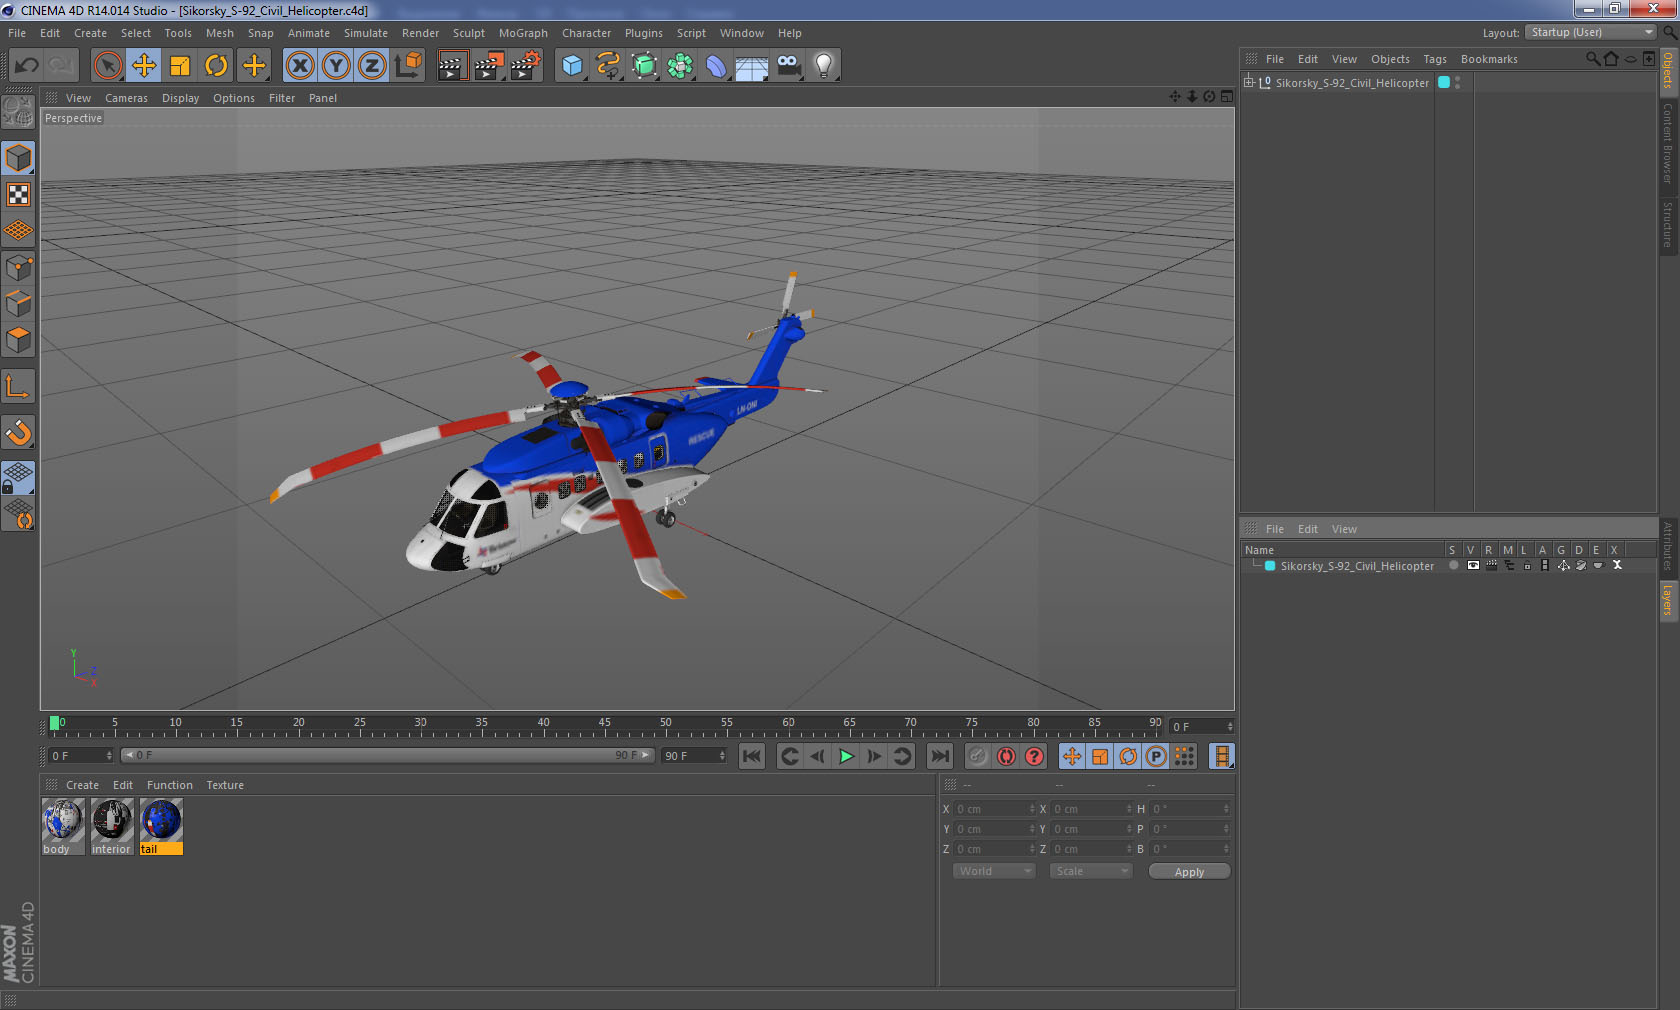Open Material Manager Function menu
The image size is (1680, 1010).
(x=169, y=785)
